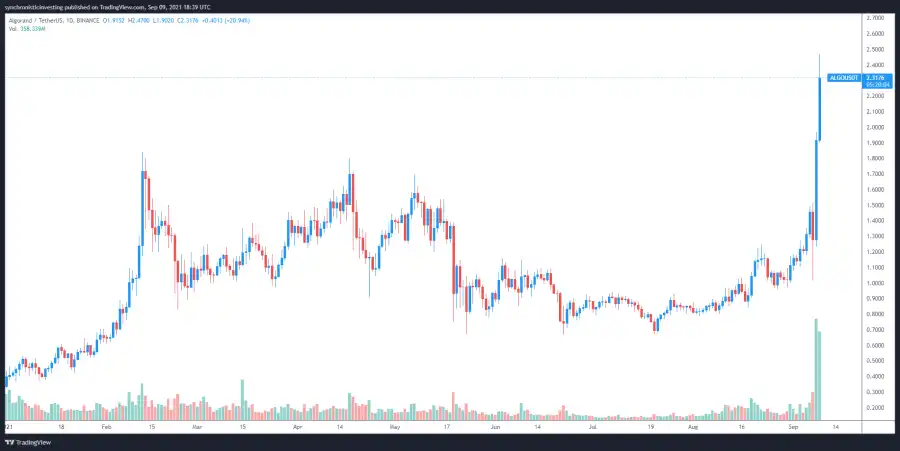Click the countdown timer under the price label

click(878, 84)
